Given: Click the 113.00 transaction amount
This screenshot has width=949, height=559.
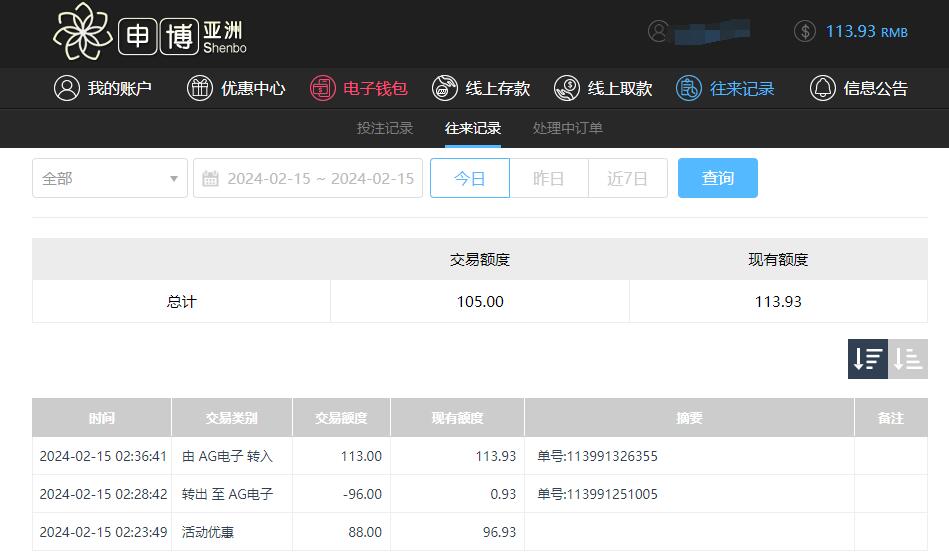Looking at the screenshot, I should pos(361,456).
